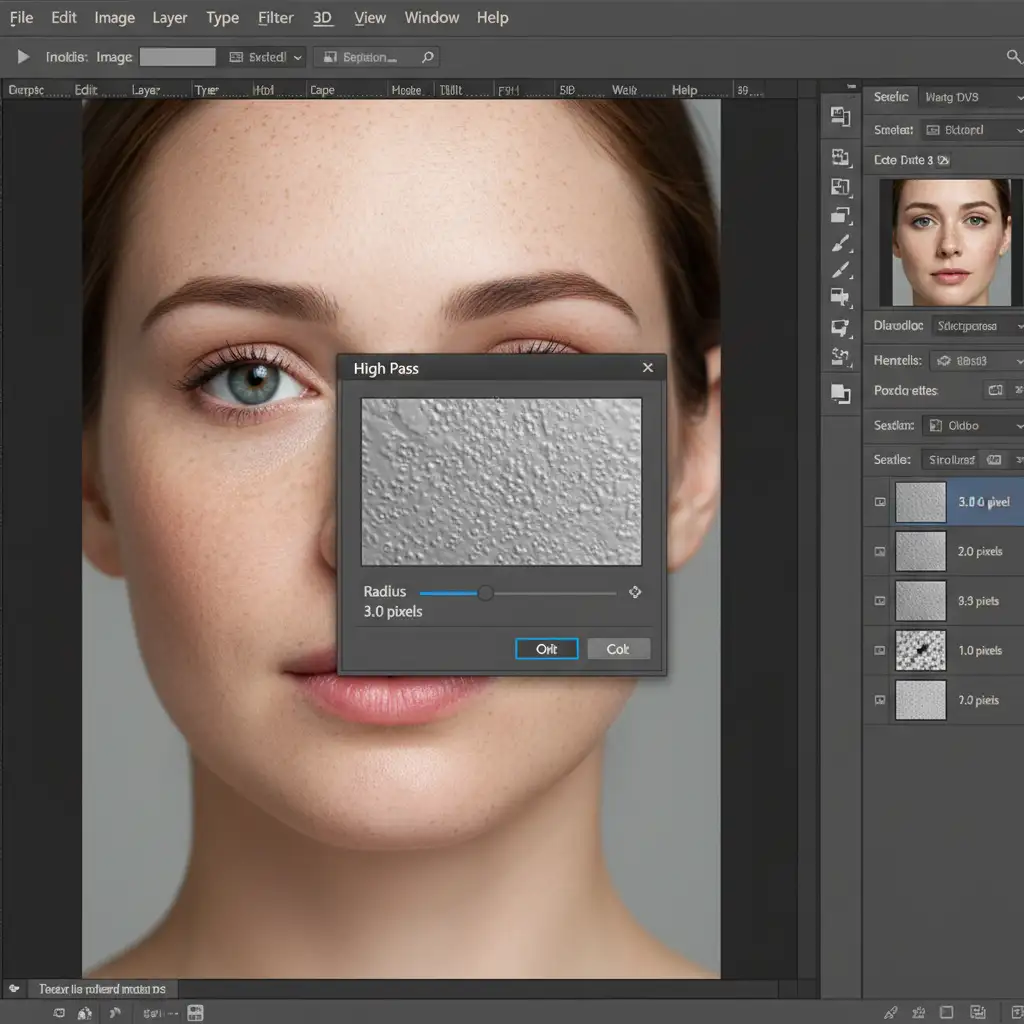Click the pen-shaped tool below the brush

point(840,270)
